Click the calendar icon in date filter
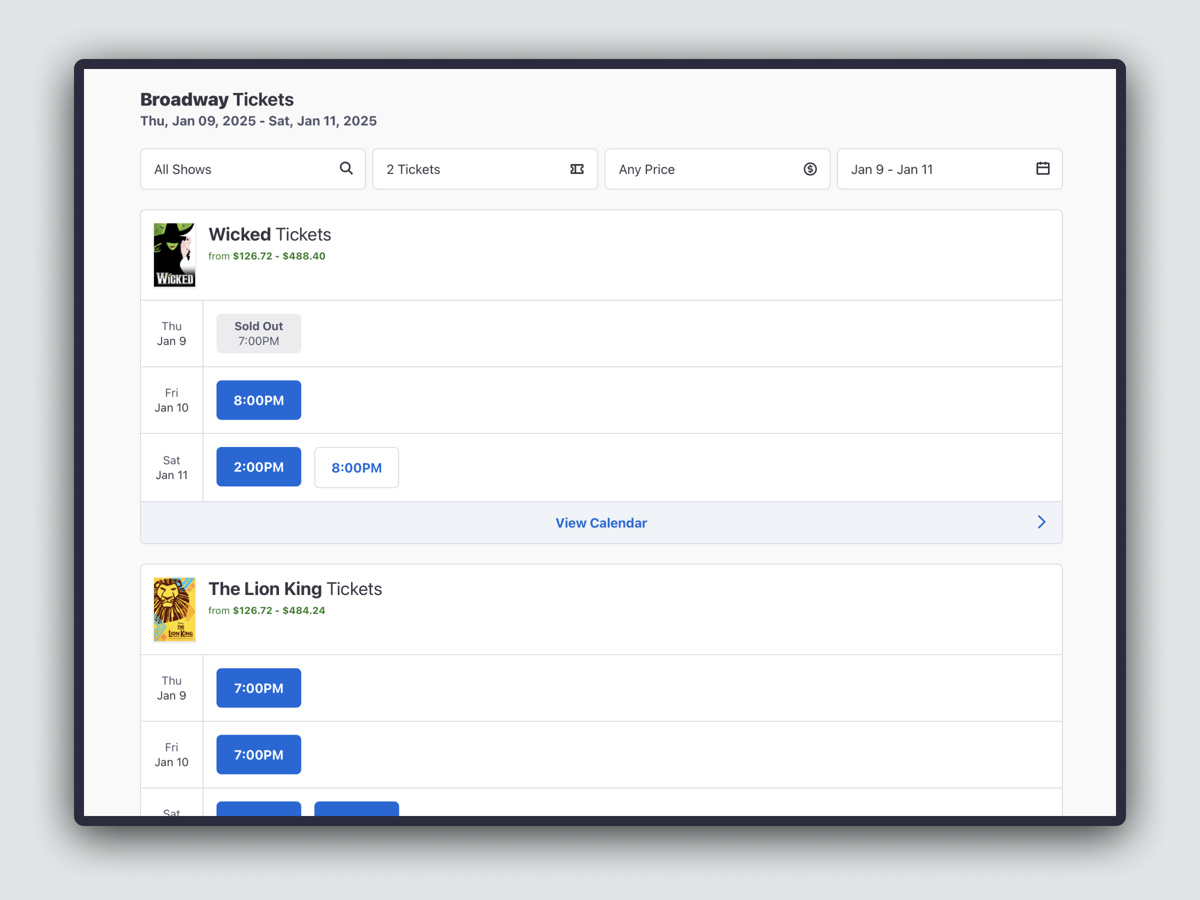Screen dimensions: 1200x900 click(x=1042, y=169)
